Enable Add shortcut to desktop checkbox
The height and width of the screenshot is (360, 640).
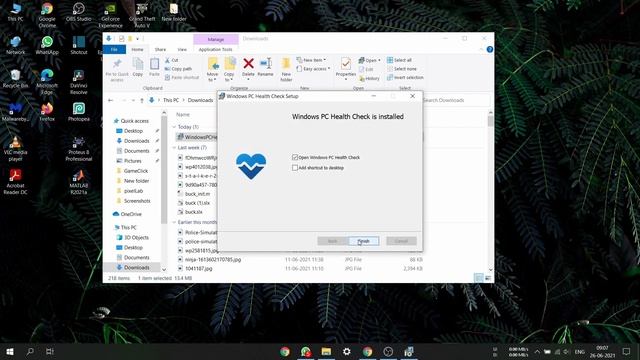tap(295, 168)
